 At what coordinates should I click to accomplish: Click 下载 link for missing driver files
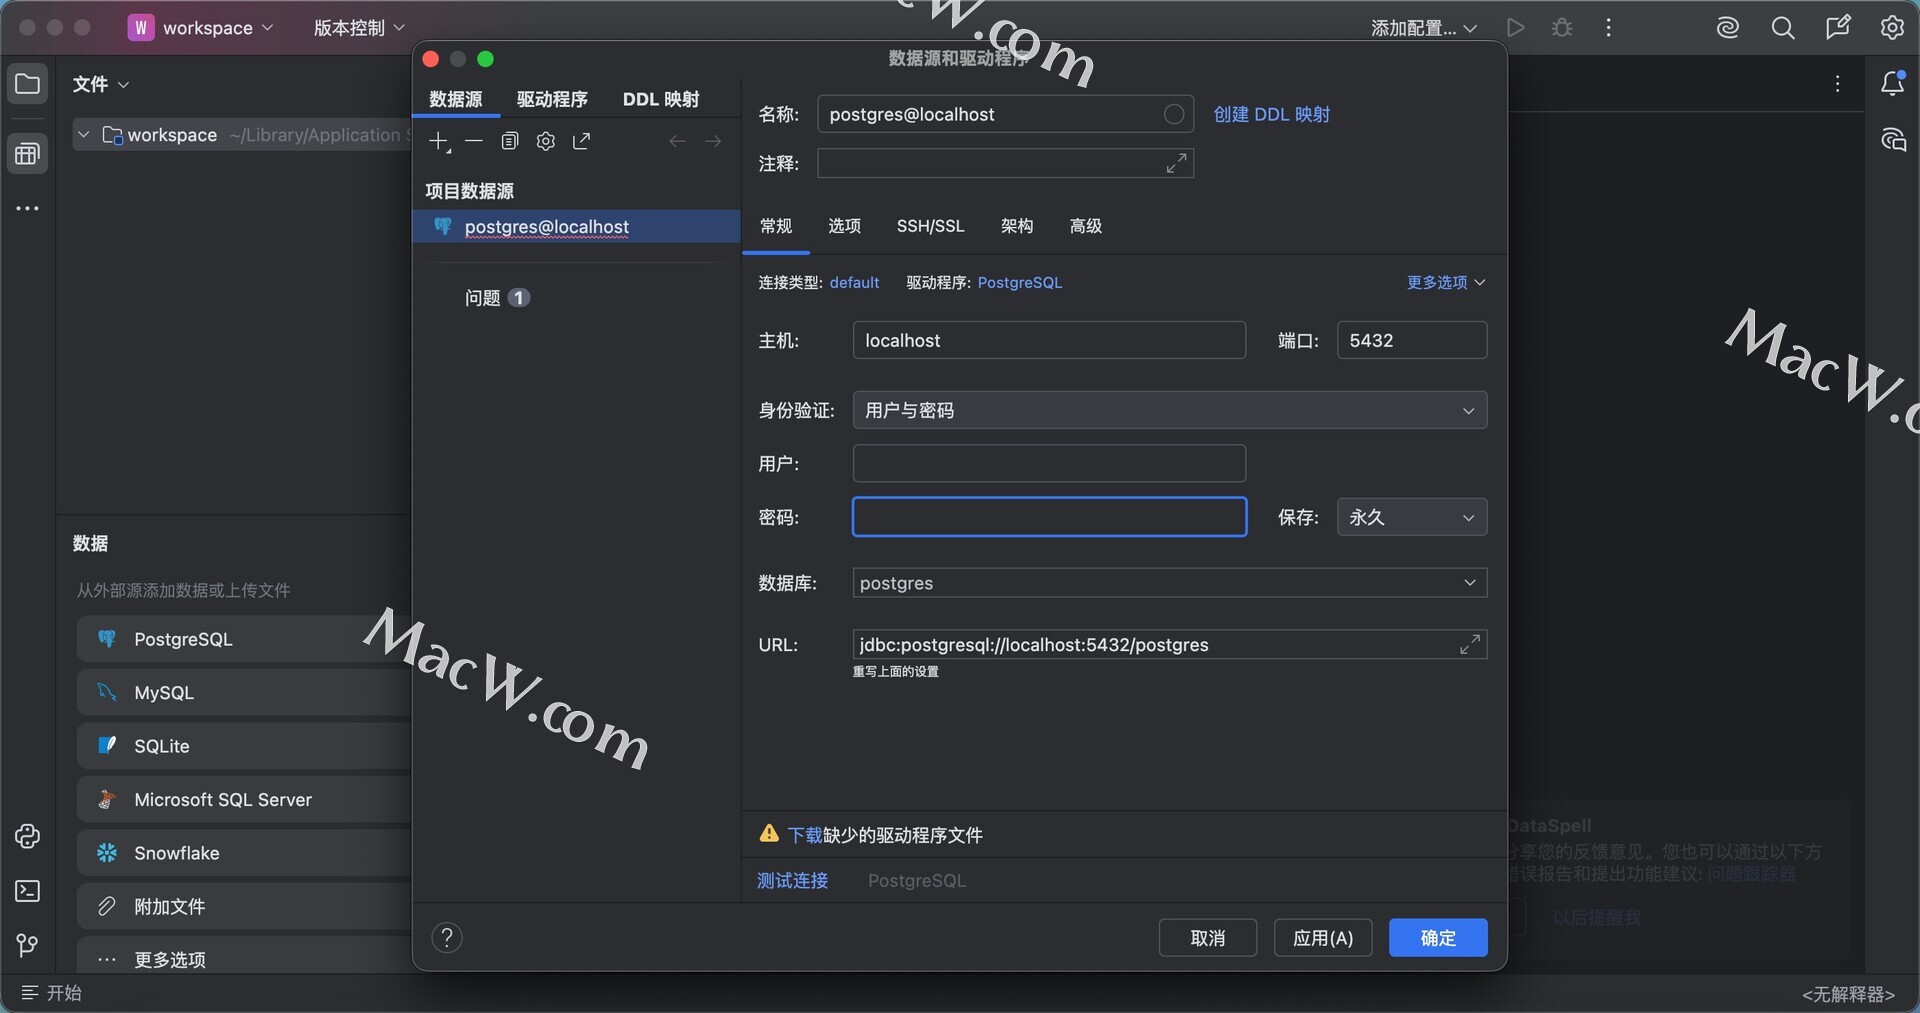804,835
